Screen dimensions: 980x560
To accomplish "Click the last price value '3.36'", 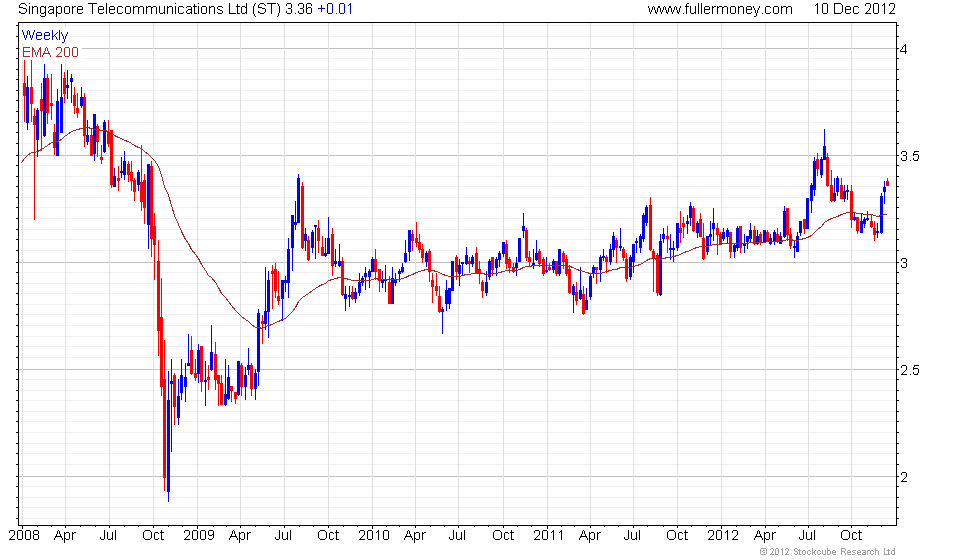I will (x=299, y=9).
